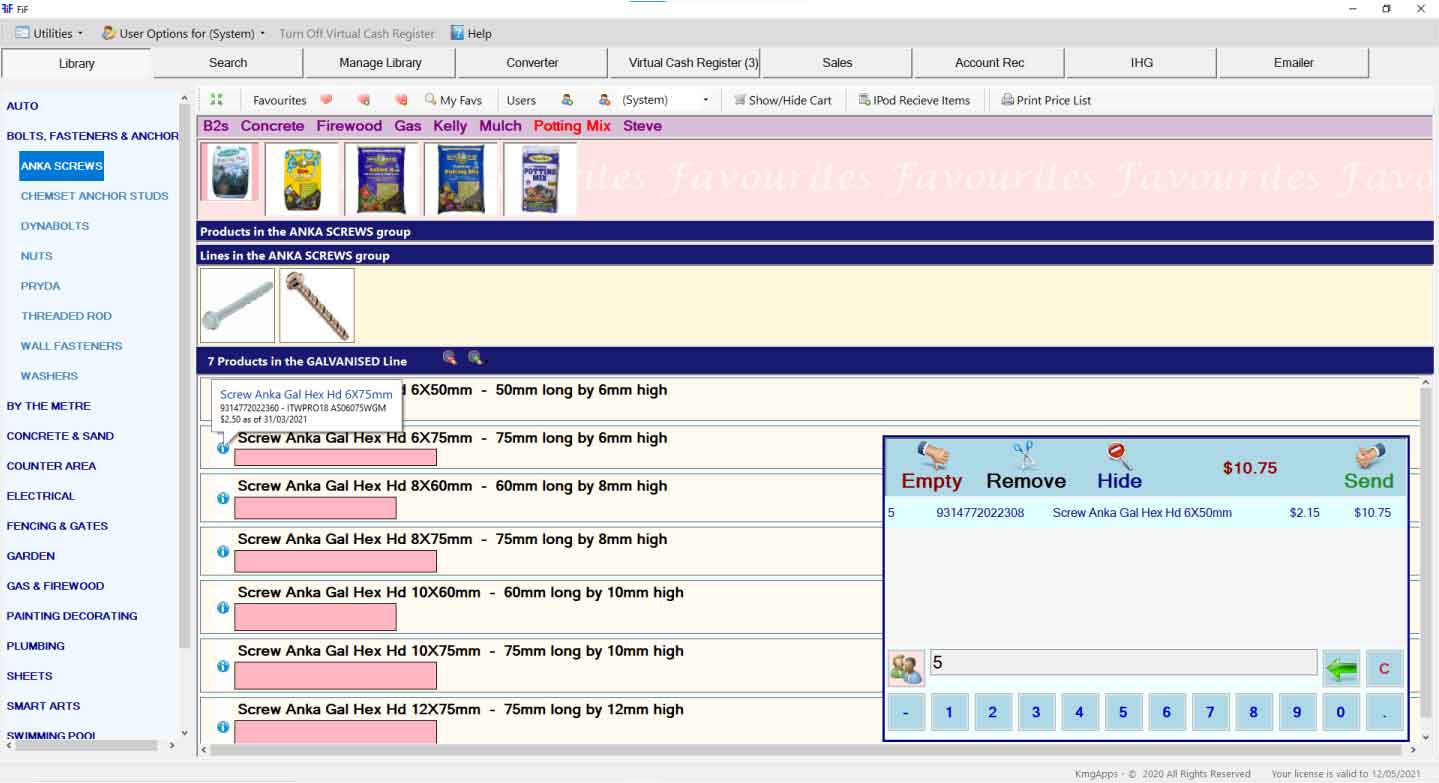Click the Hide cart pin icon
This screenshot has height=783, width=1439.
click(x=1118, y=457)
